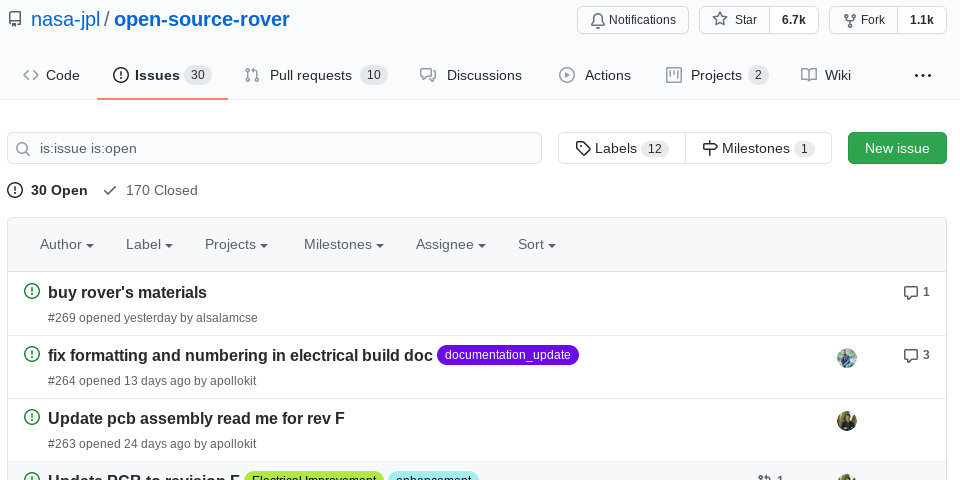Click the repository book icon

(14, 19)
